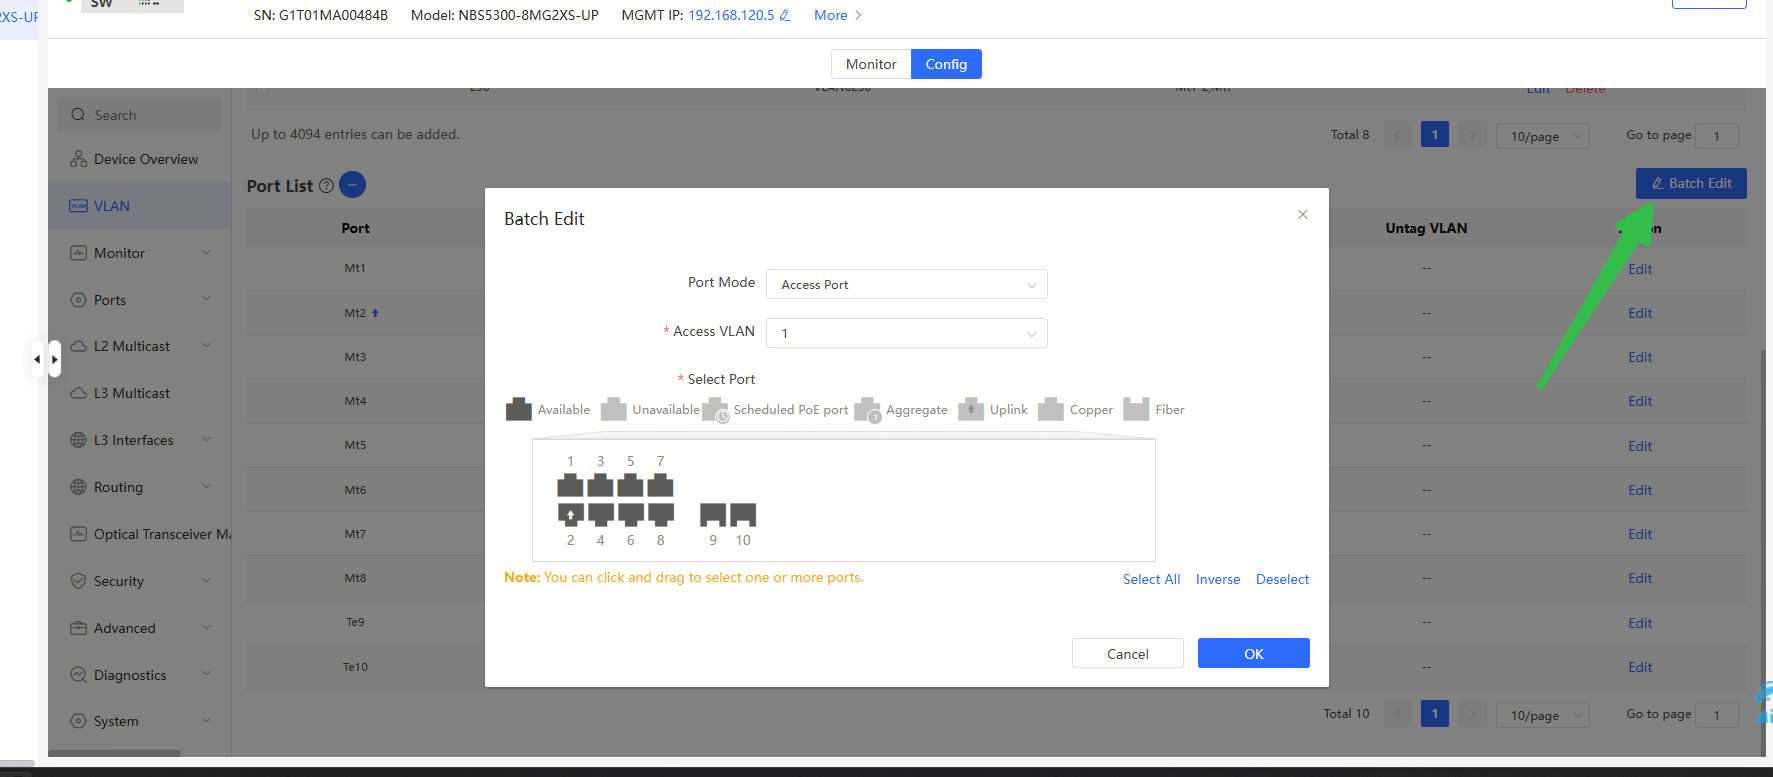Viewport: 1773px width, 777px height.
Task: Select fiber port 10 in the panel
Action: tap(743, 514)
